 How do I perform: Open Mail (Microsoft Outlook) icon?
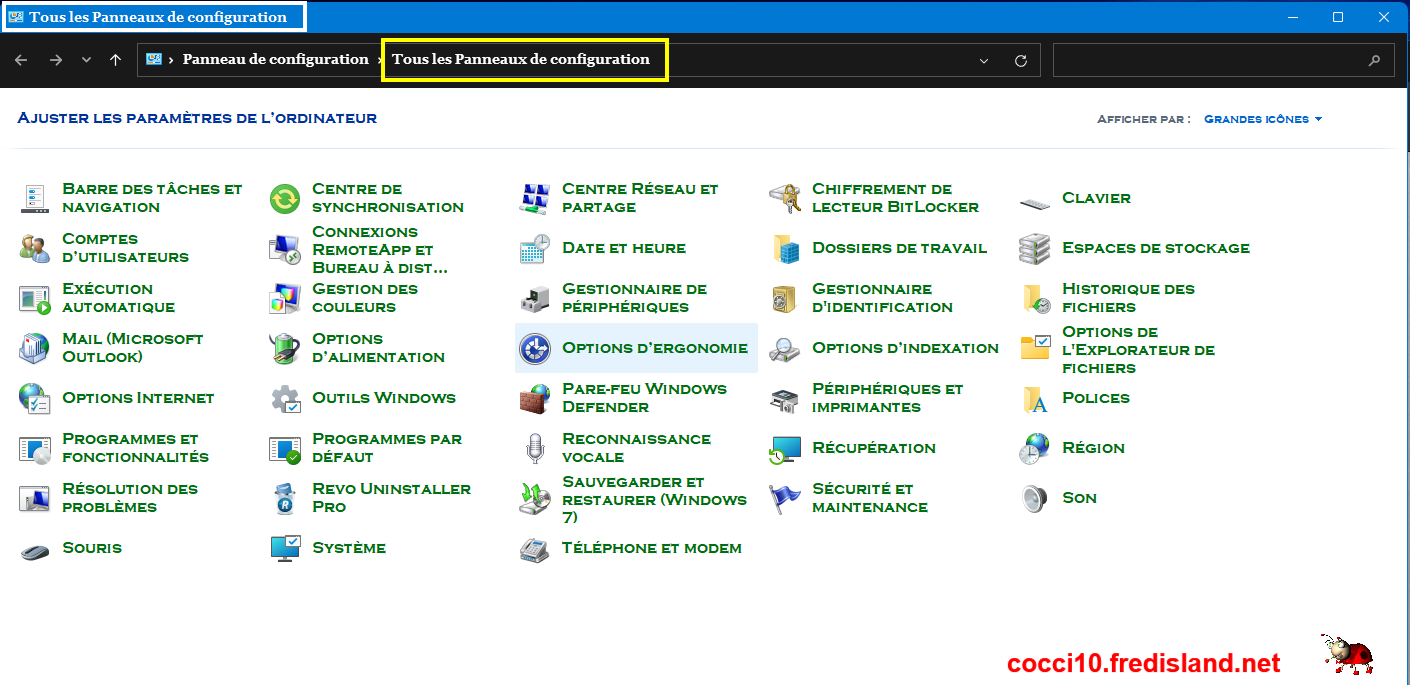[35, 348]
